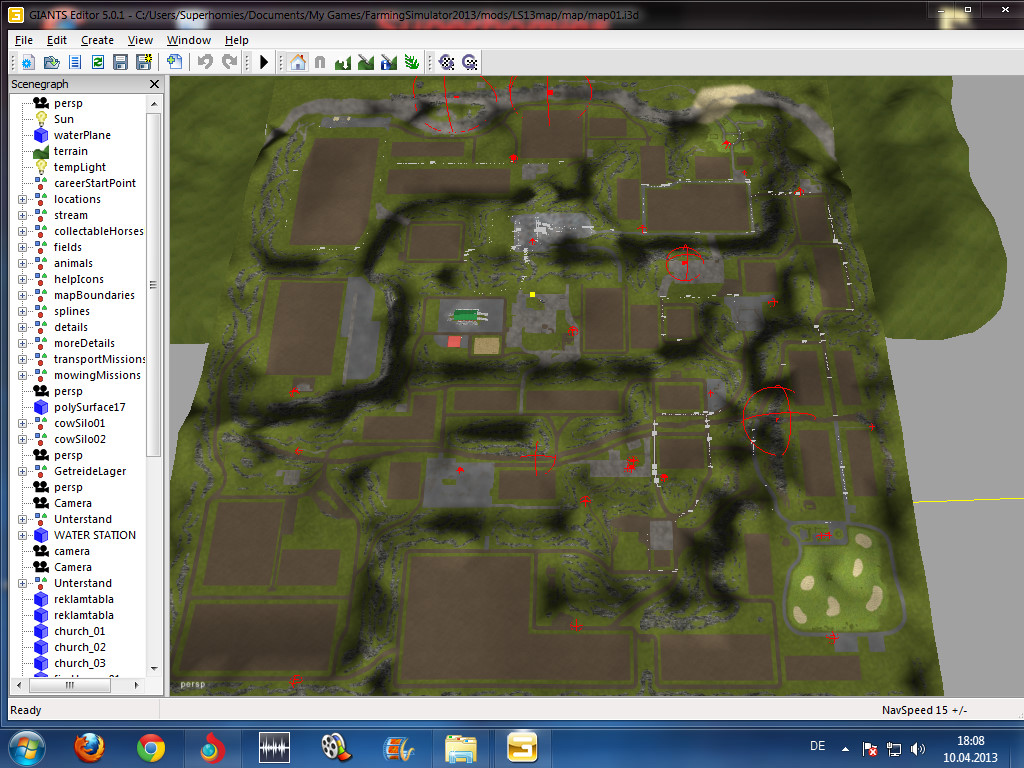Launch Google Chrome from the taskbar
Viewport: 1024px width, 768px height.
pos(151,748)
